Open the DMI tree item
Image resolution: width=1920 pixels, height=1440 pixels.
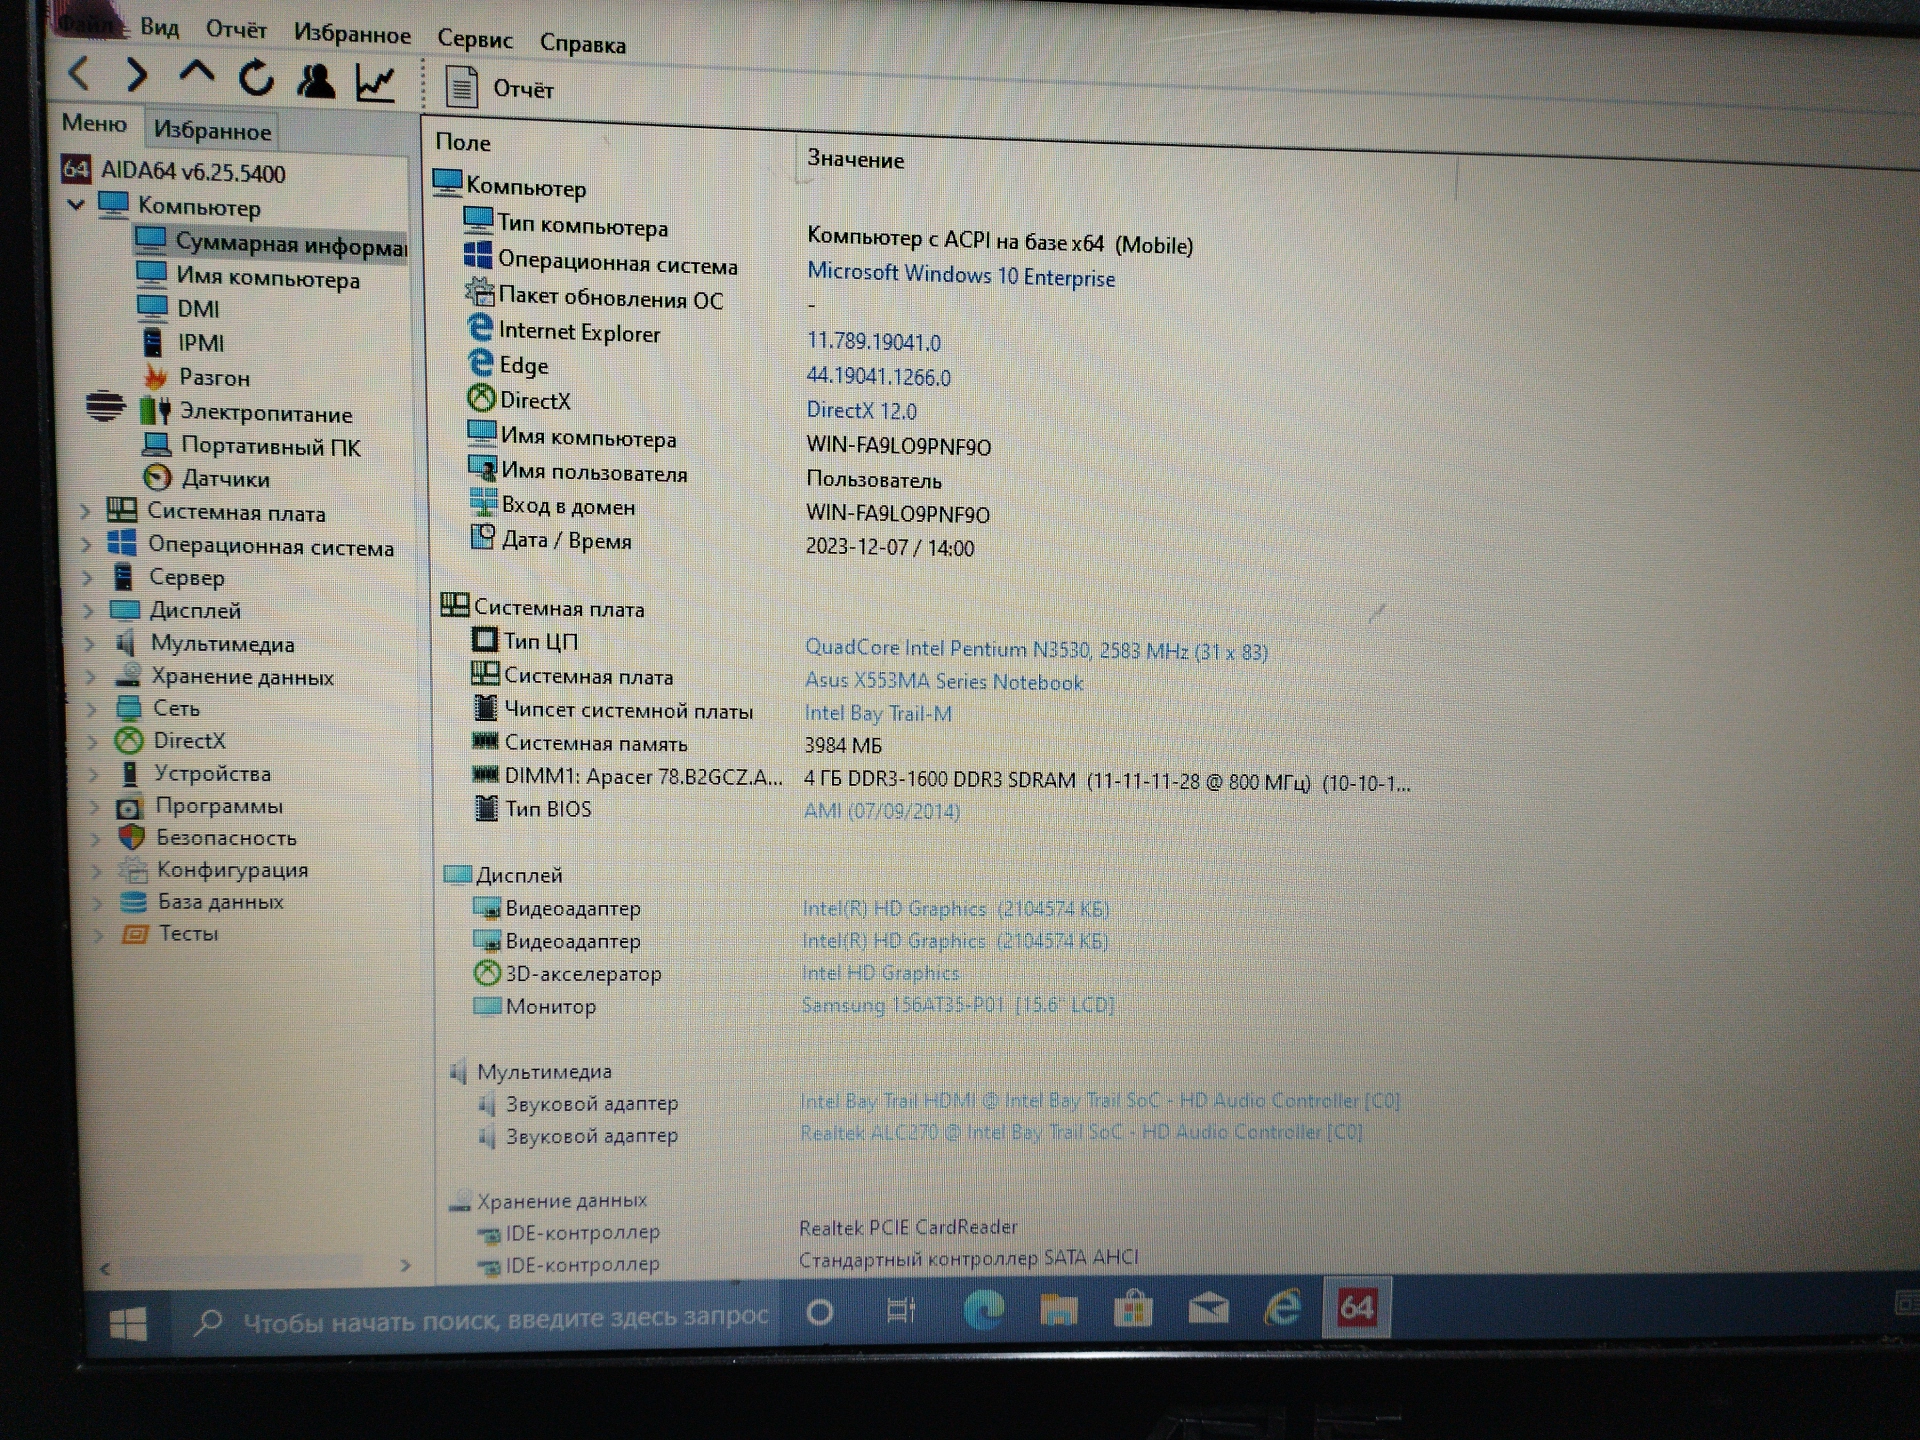coord(198,309)
